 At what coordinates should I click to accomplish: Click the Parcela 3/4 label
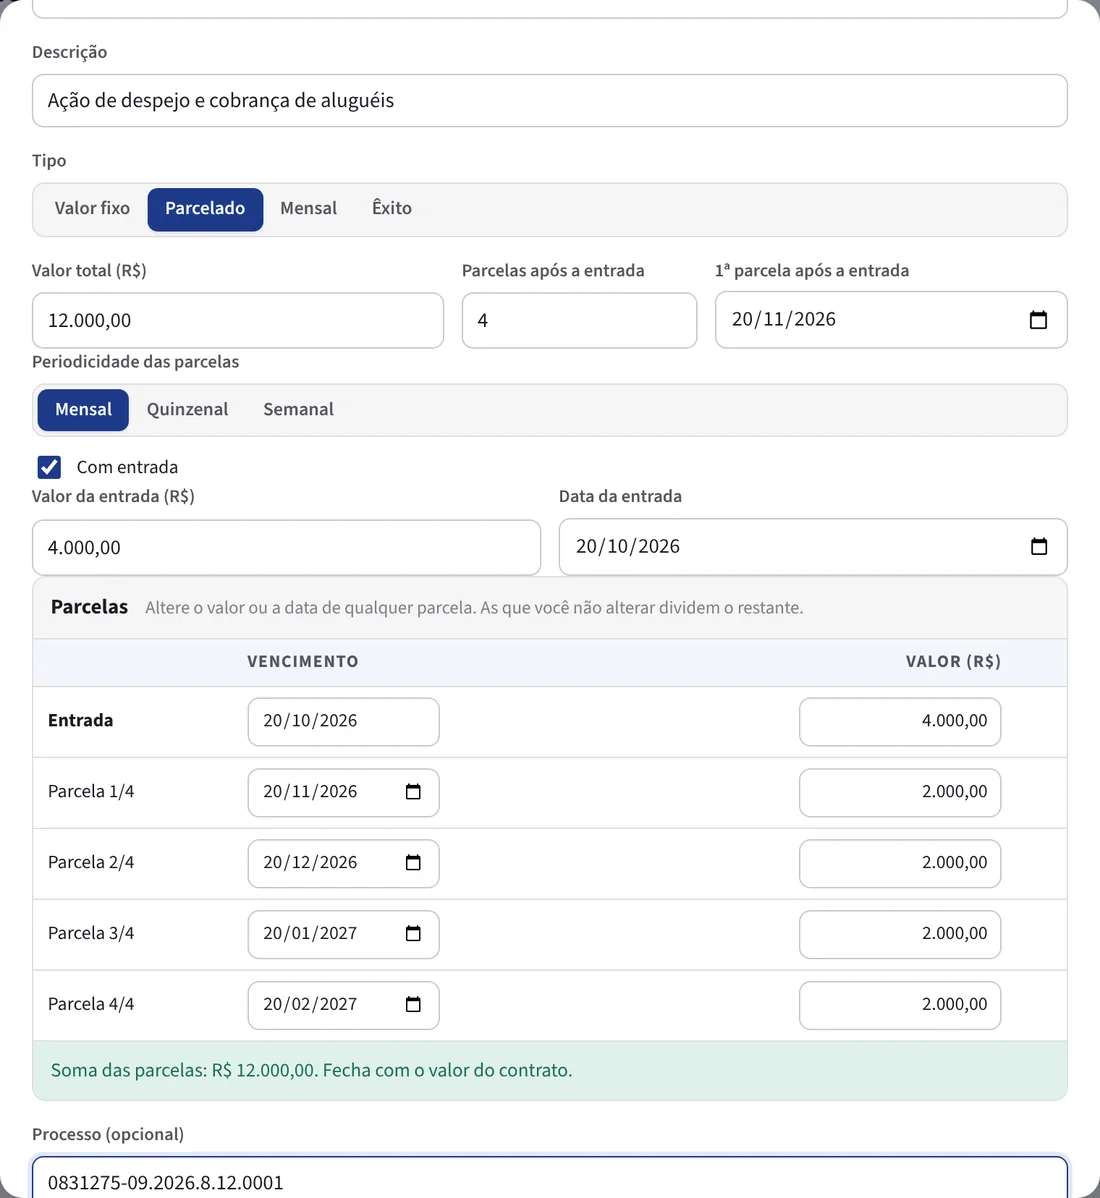tap(91, 933)
